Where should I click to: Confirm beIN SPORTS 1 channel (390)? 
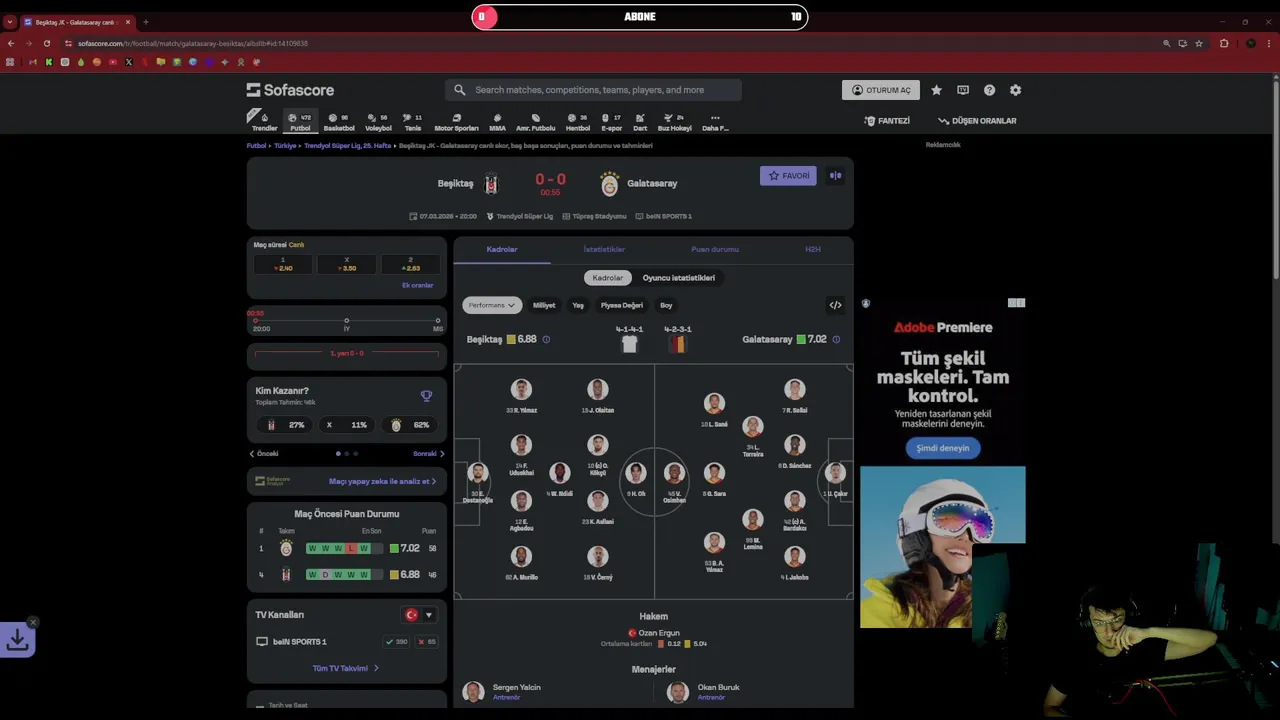click(x=397, y=642)
